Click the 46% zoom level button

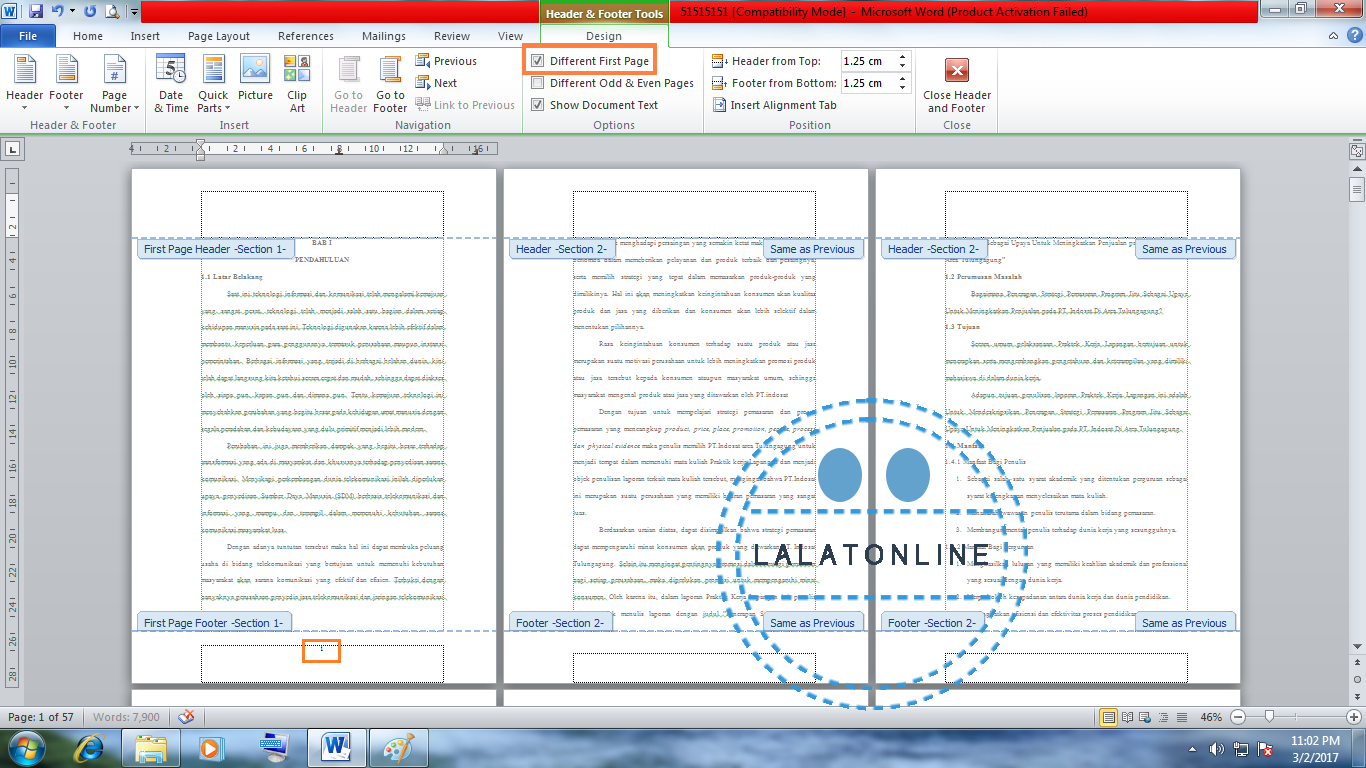(1211, 717)
